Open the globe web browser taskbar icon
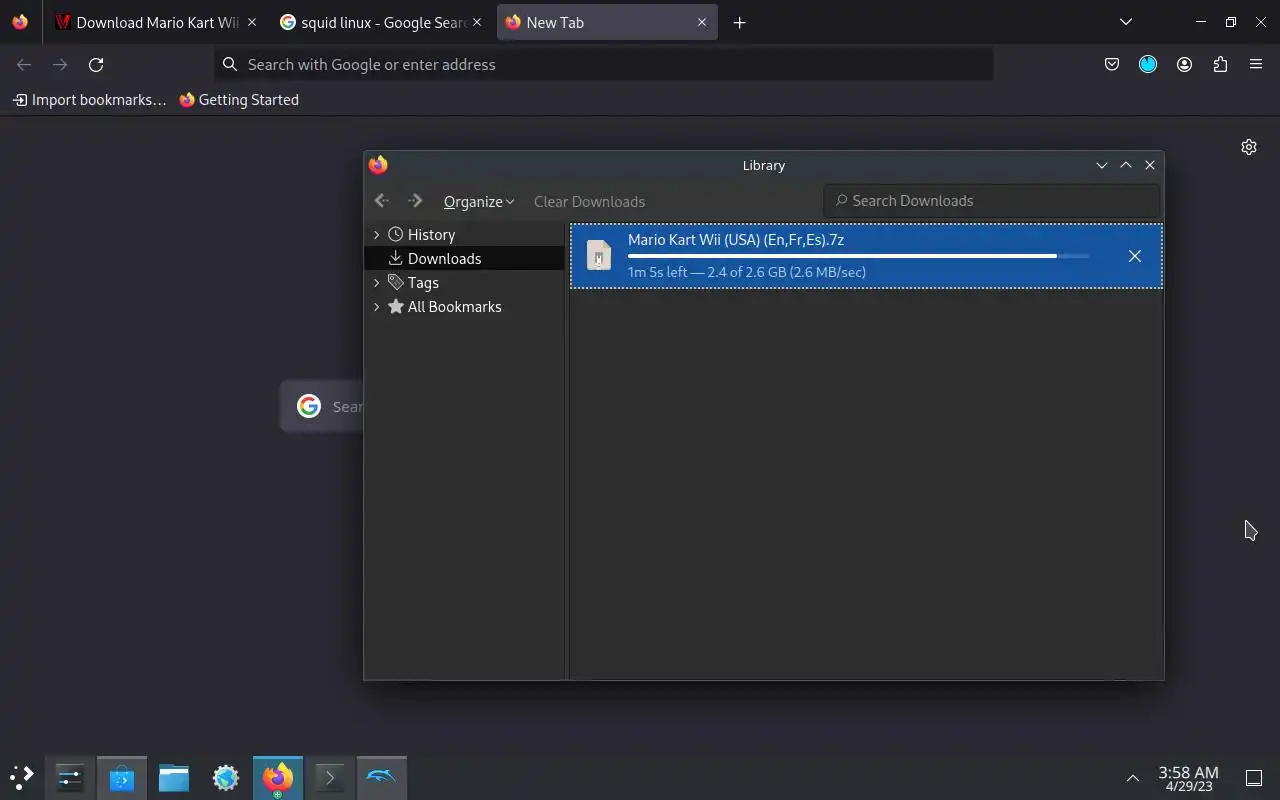 (x=226, y=777)
